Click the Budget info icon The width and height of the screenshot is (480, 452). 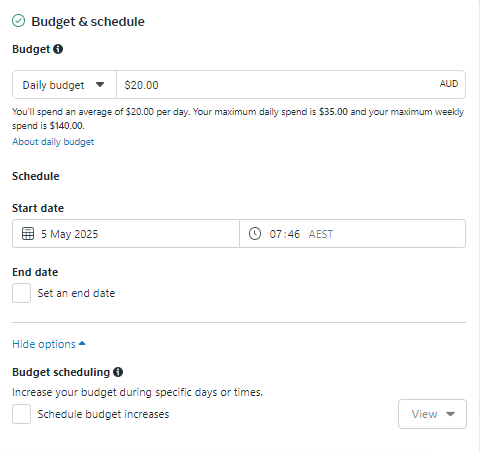coord(58,49)
